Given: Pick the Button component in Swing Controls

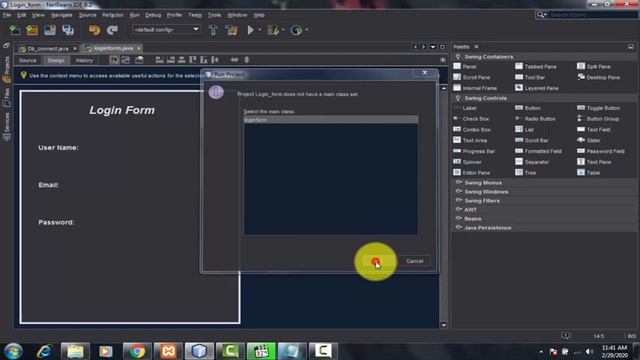Looking at the screenshot, I should [x=528, y=108].
